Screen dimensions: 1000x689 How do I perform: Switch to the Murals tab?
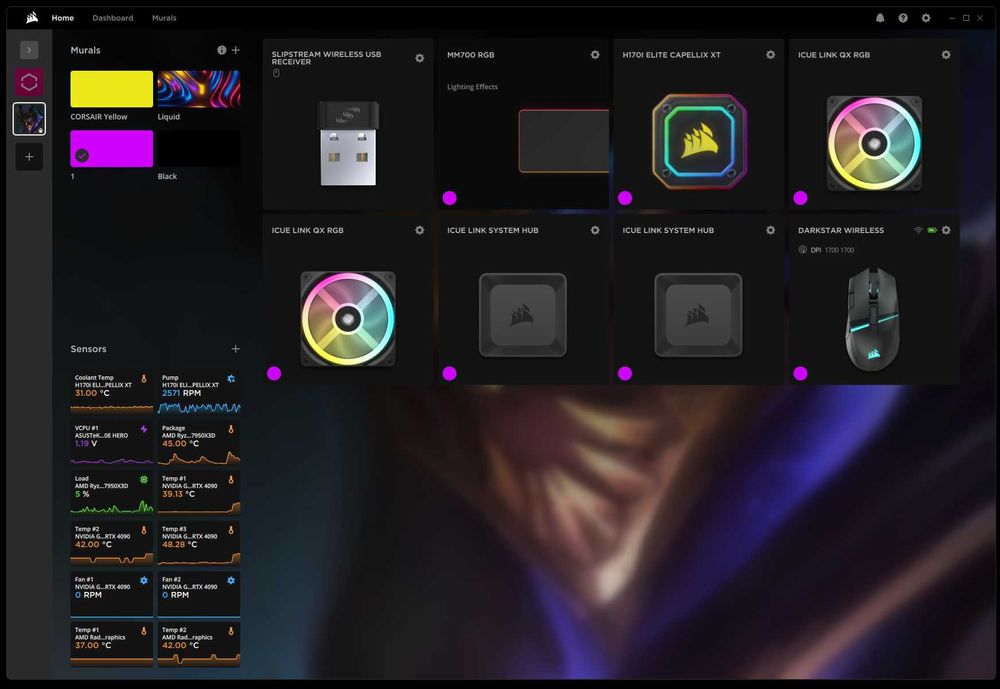tap(164, 18)
